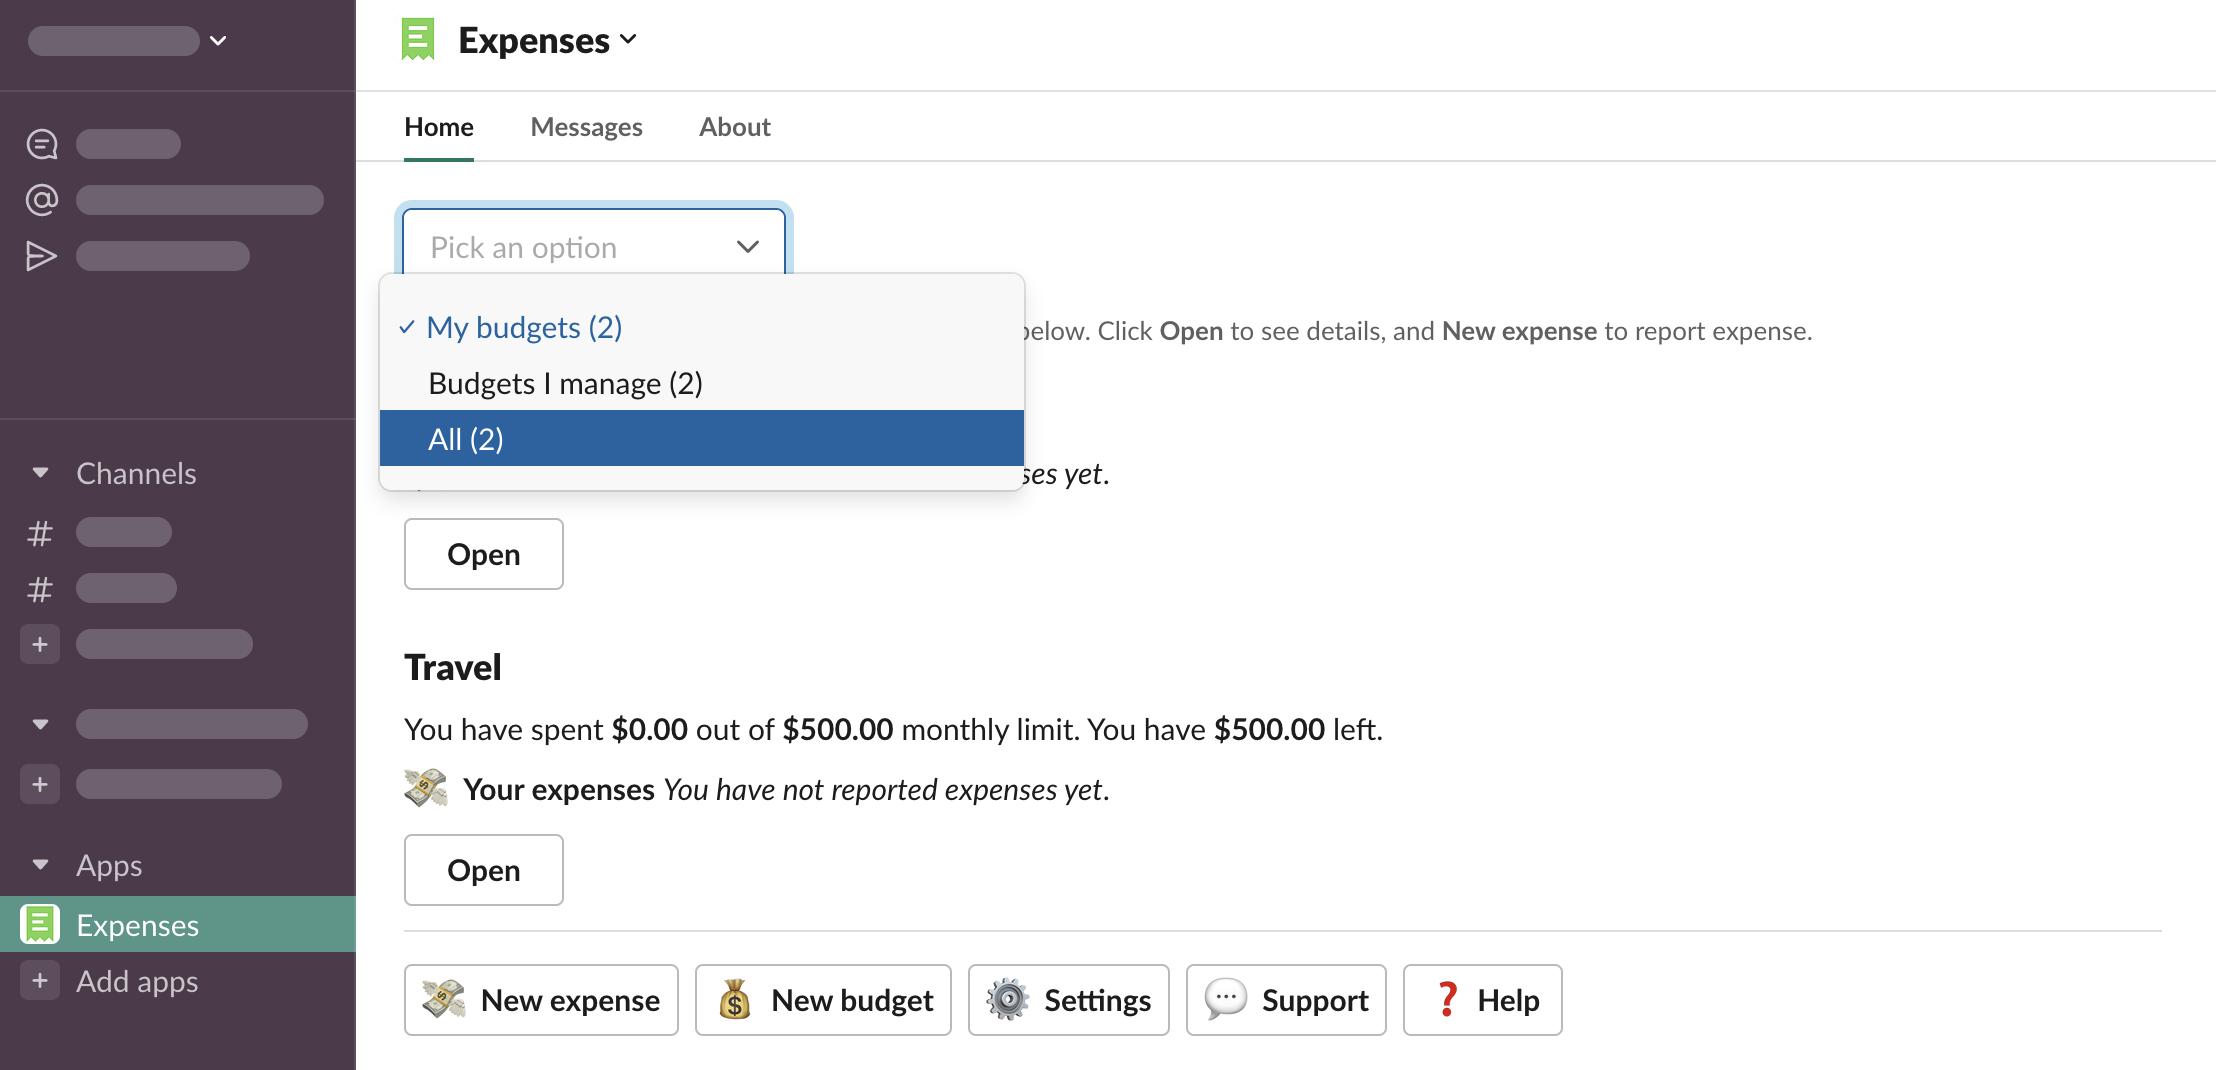Click the New expense button
This screenshot has width=2216, height=1070.
541,1000
